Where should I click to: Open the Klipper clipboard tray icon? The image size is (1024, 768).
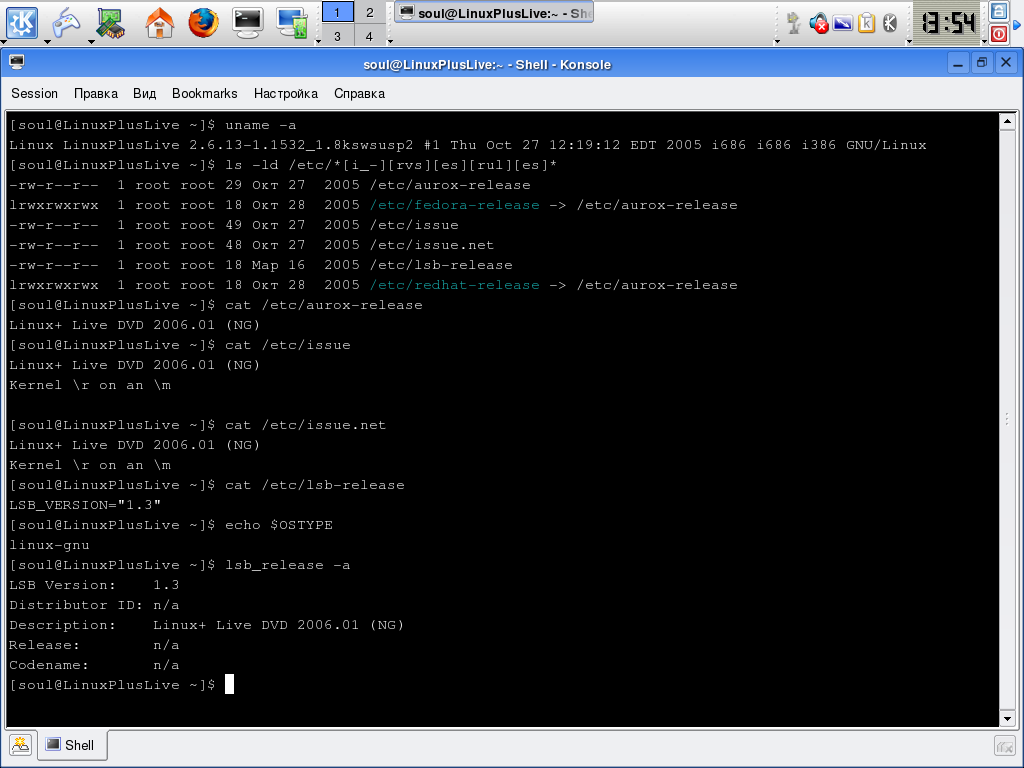867,24
